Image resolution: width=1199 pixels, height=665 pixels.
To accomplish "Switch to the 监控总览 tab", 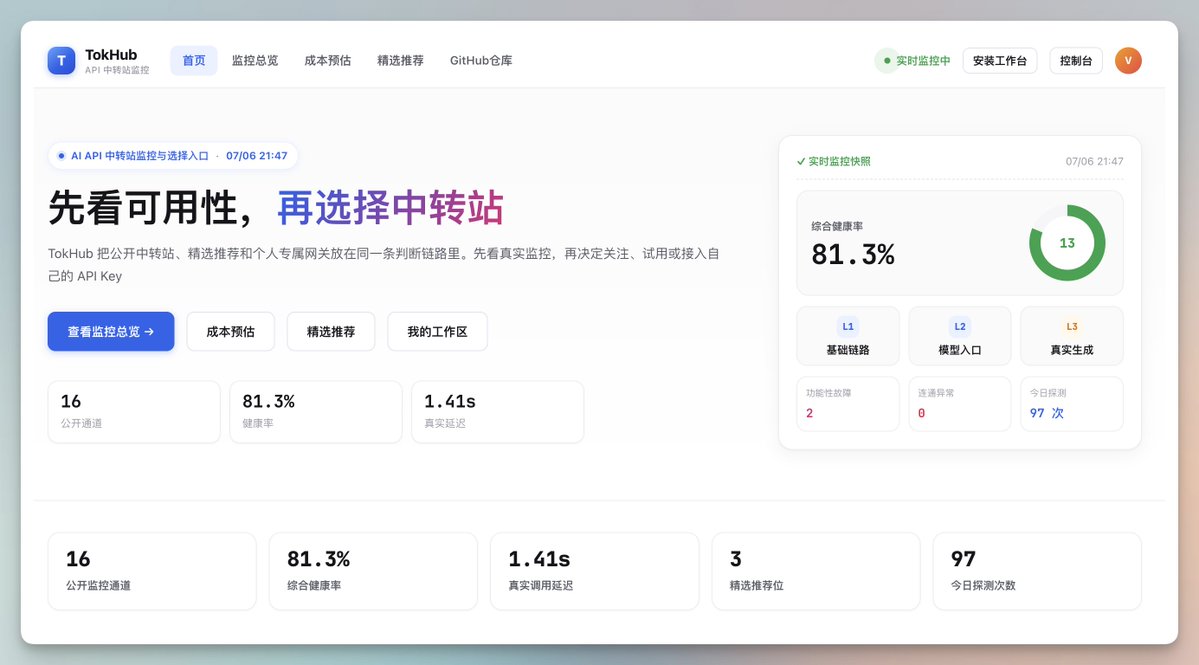I will click(x=255, y=60).
